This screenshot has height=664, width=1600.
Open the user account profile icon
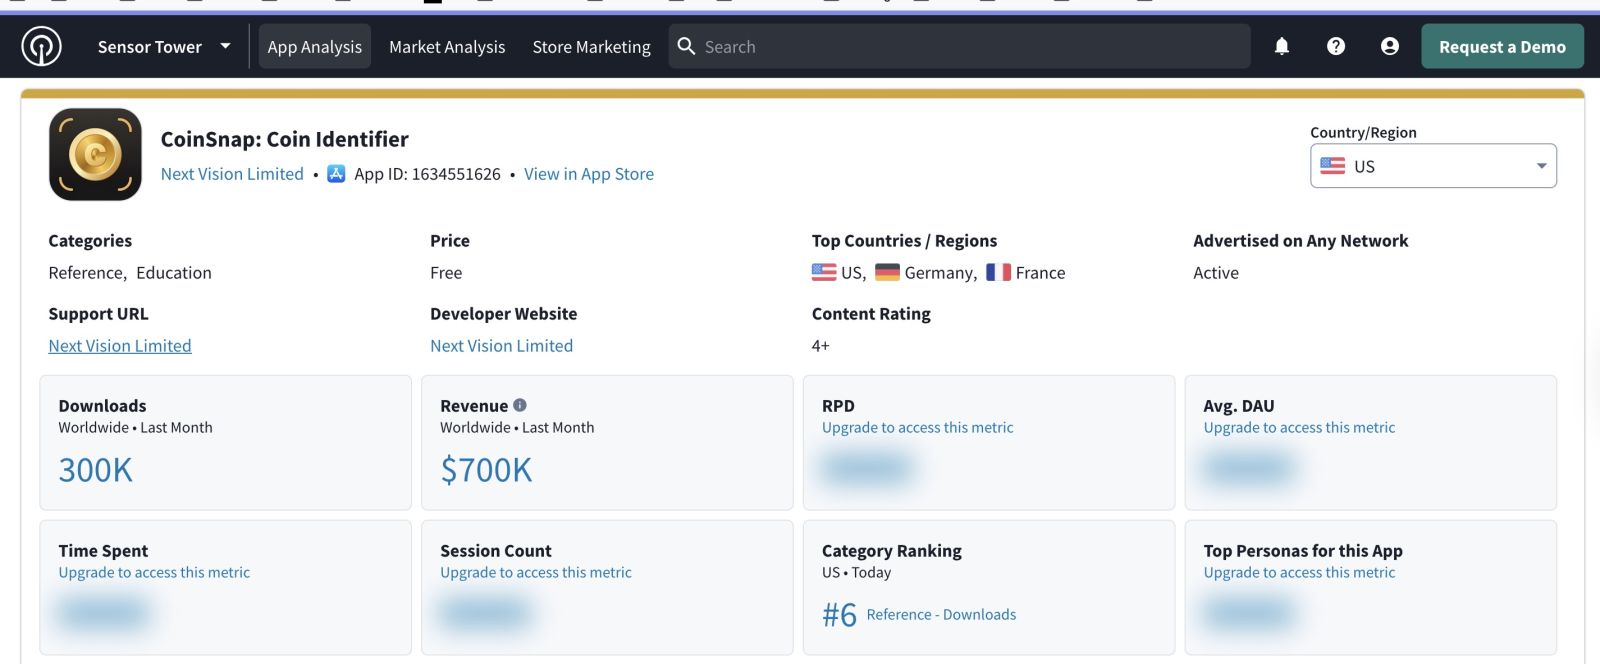click(x=1389, y=46)
